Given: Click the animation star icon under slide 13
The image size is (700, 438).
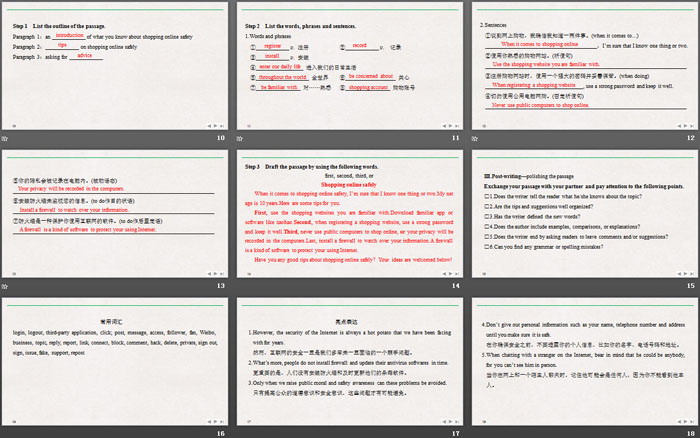Looking at the screenshot, I should point(7,286).
